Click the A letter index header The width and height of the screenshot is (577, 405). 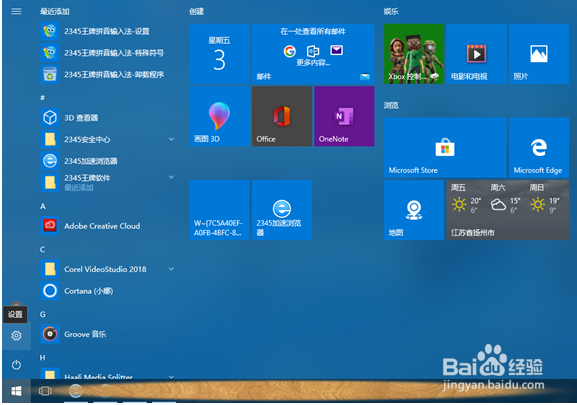click(43, 206)
